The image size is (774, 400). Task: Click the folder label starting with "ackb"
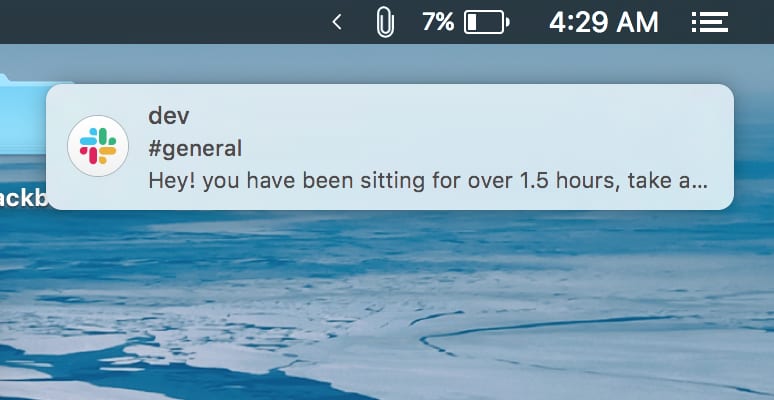(x=23, y=199)
